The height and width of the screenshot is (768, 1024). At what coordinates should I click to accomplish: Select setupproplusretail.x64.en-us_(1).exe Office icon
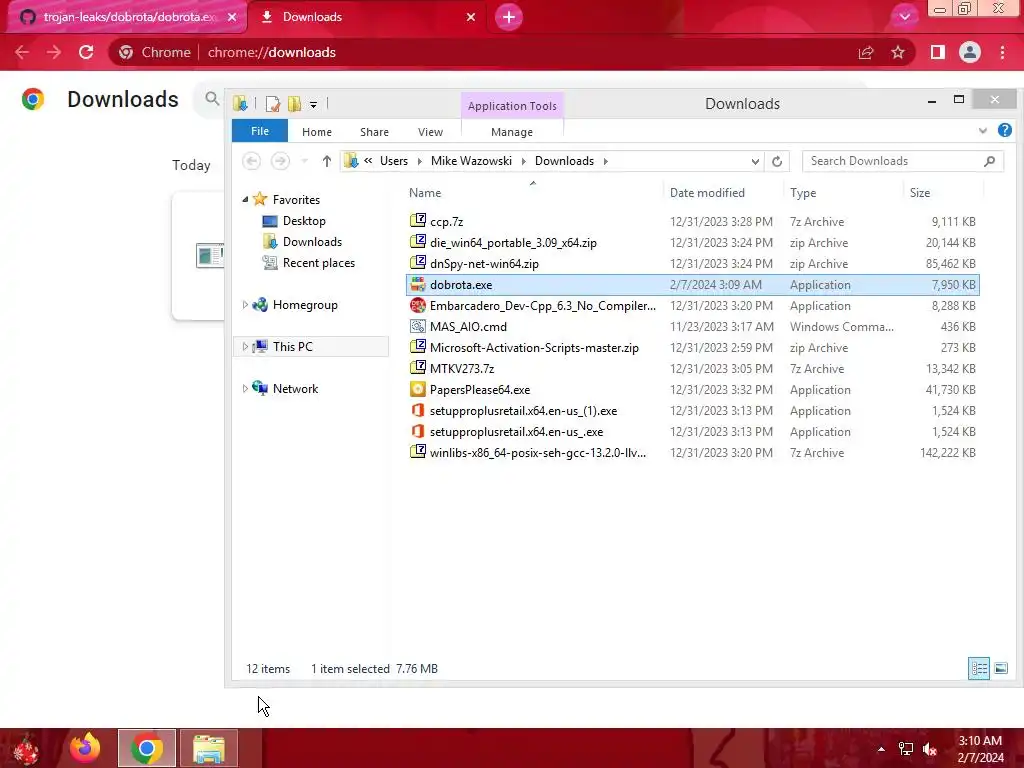click(x=418, y=410)
